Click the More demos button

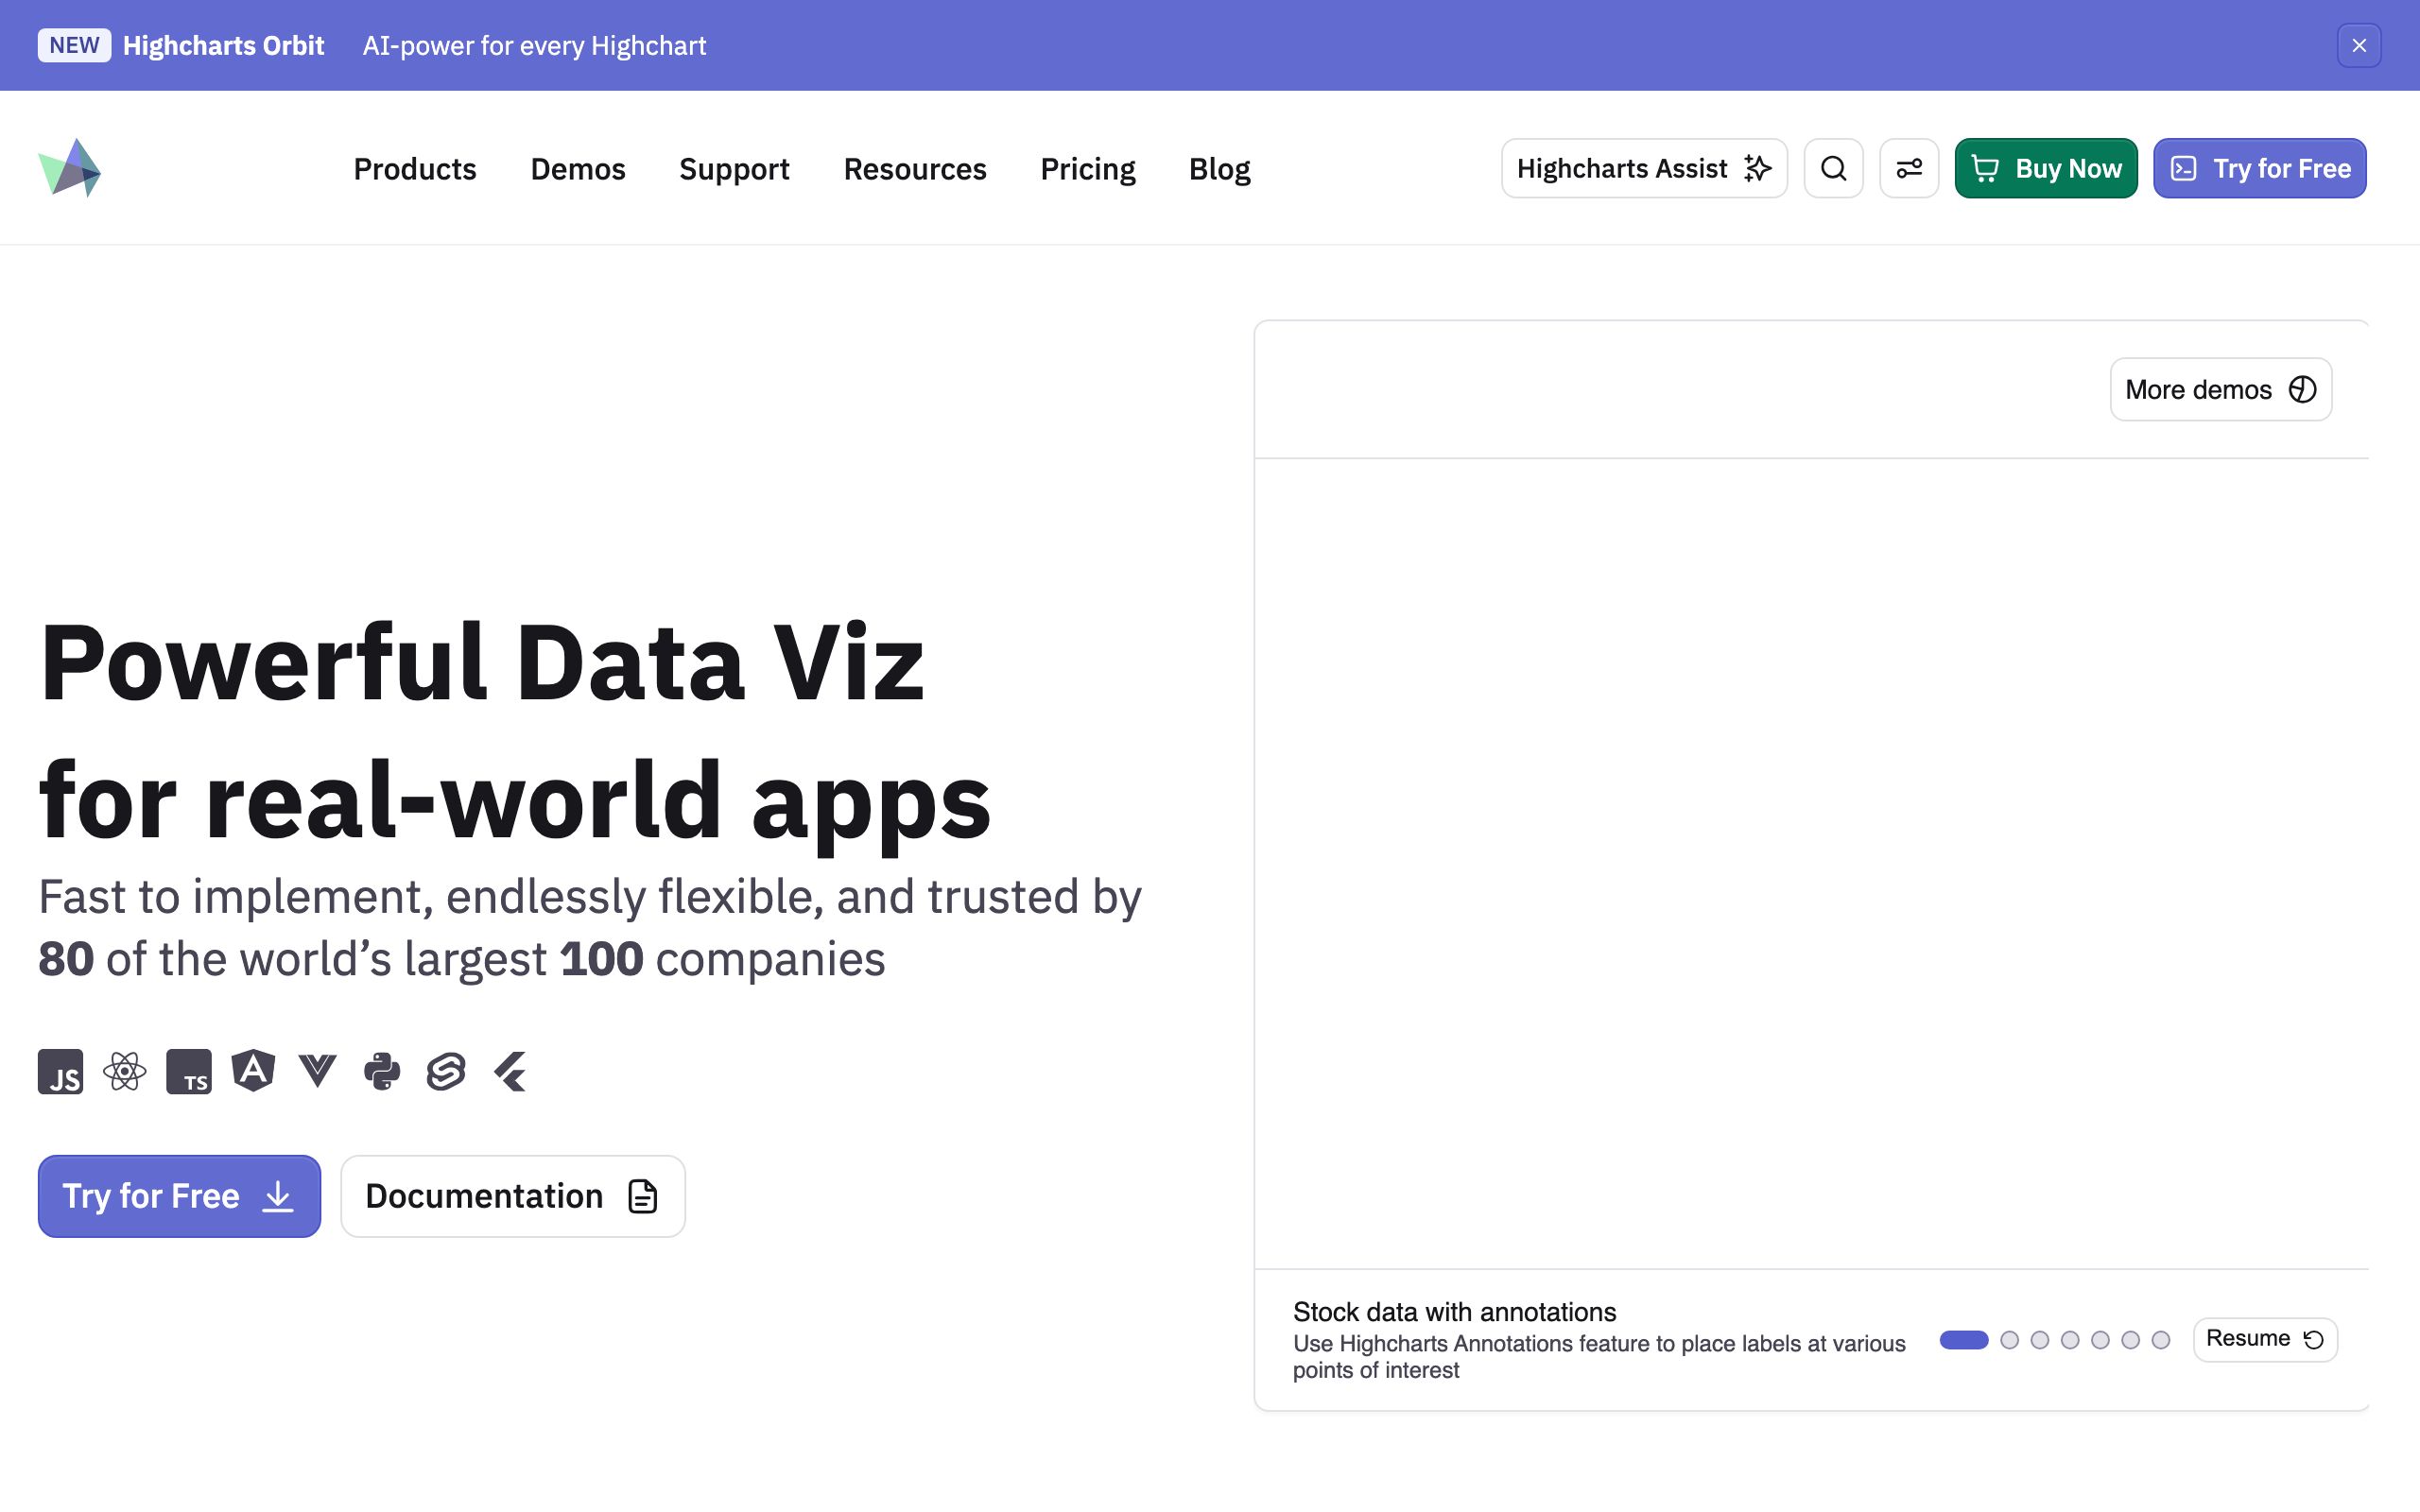(x=2221, y=389)
